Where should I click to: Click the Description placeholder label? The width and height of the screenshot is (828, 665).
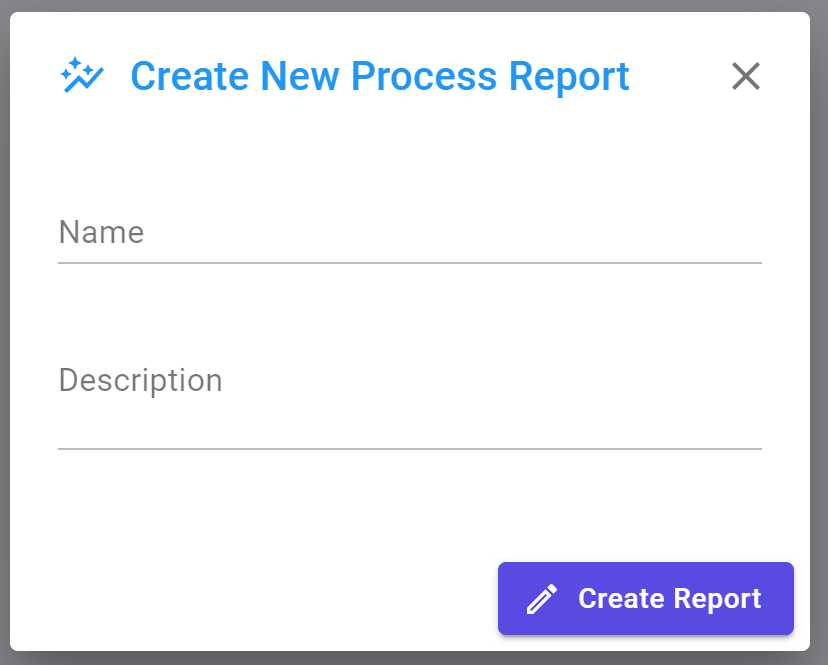[x=140, y=380]
